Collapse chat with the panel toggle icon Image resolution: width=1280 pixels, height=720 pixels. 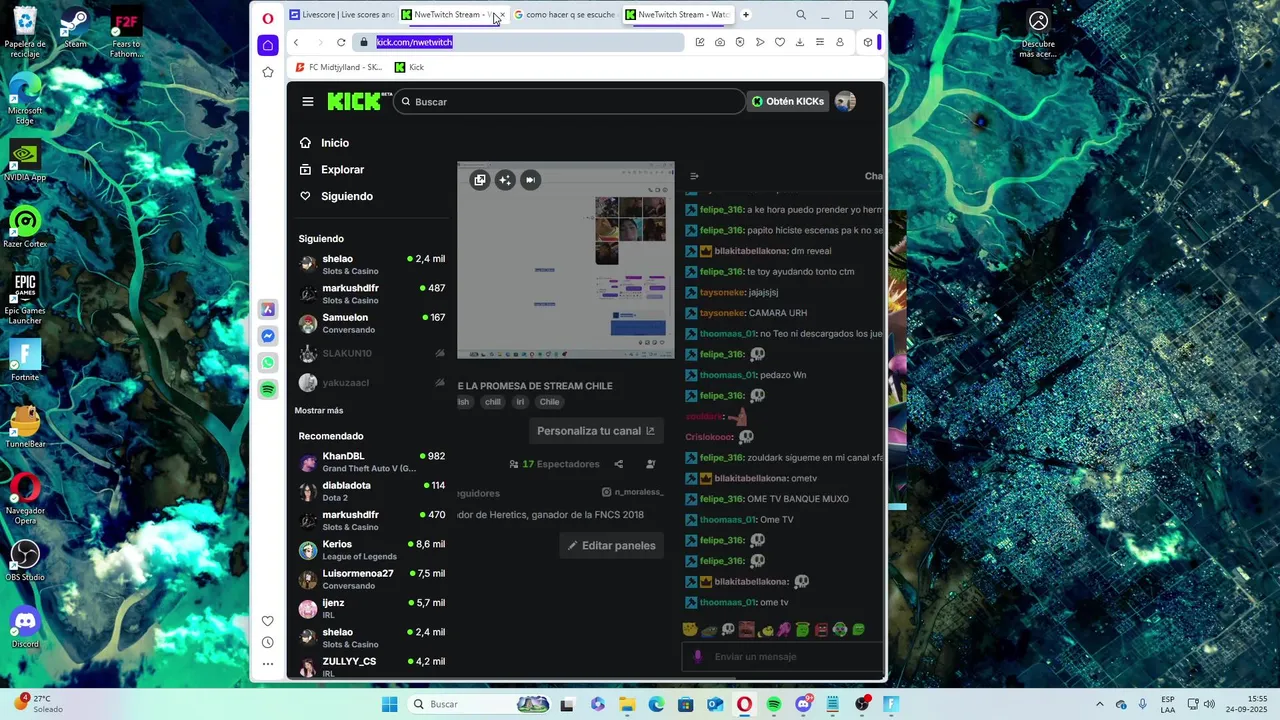click(694, 176)
